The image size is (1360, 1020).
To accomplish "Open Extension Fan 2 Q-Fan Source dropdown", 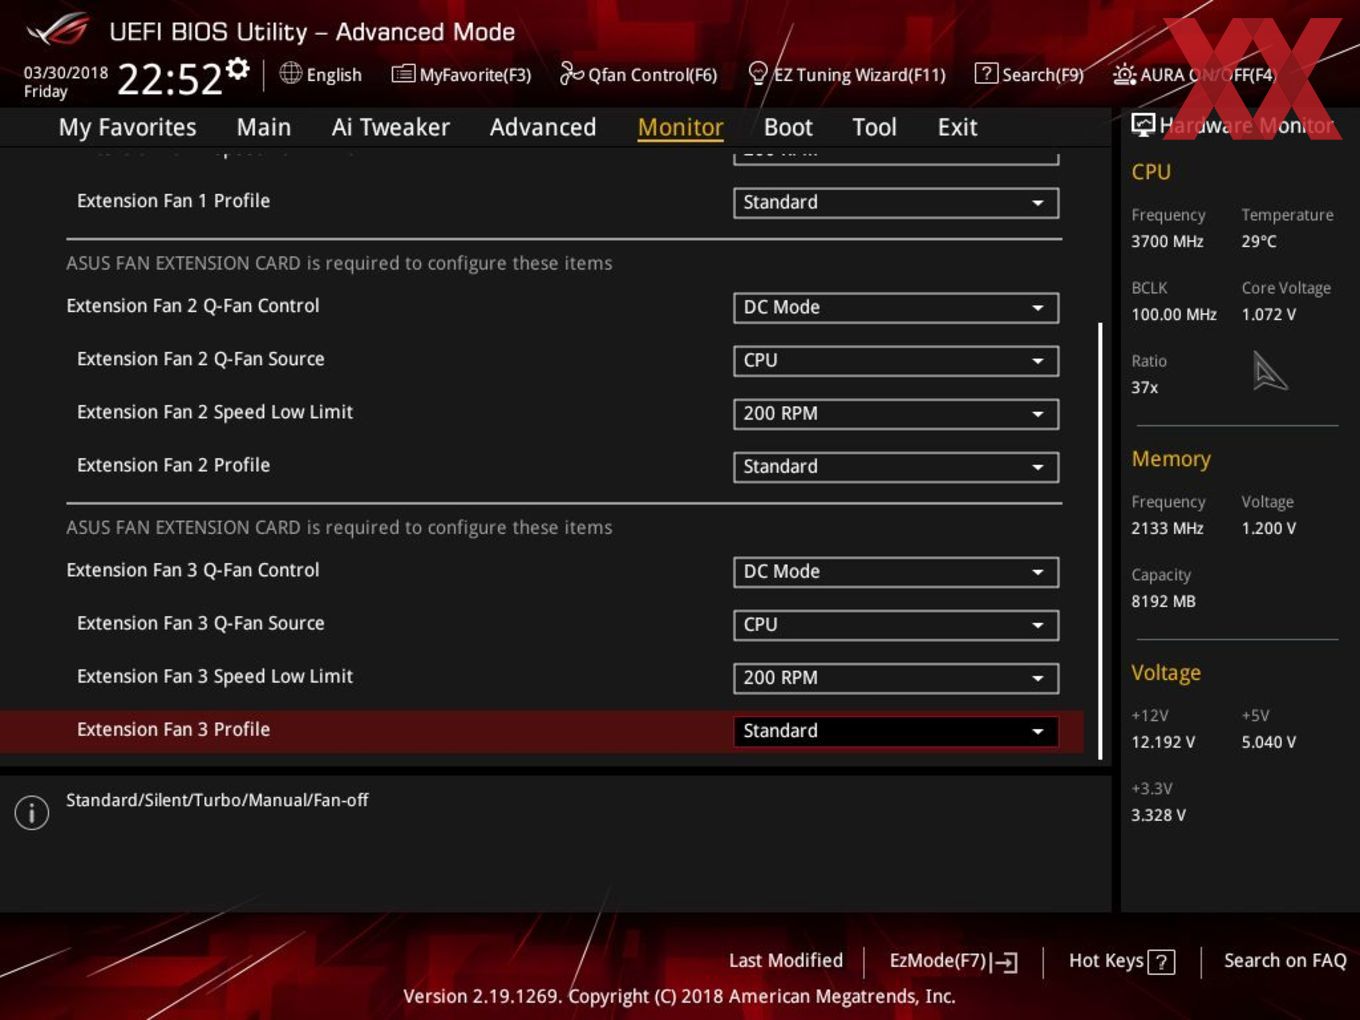I will pos(896,360).
